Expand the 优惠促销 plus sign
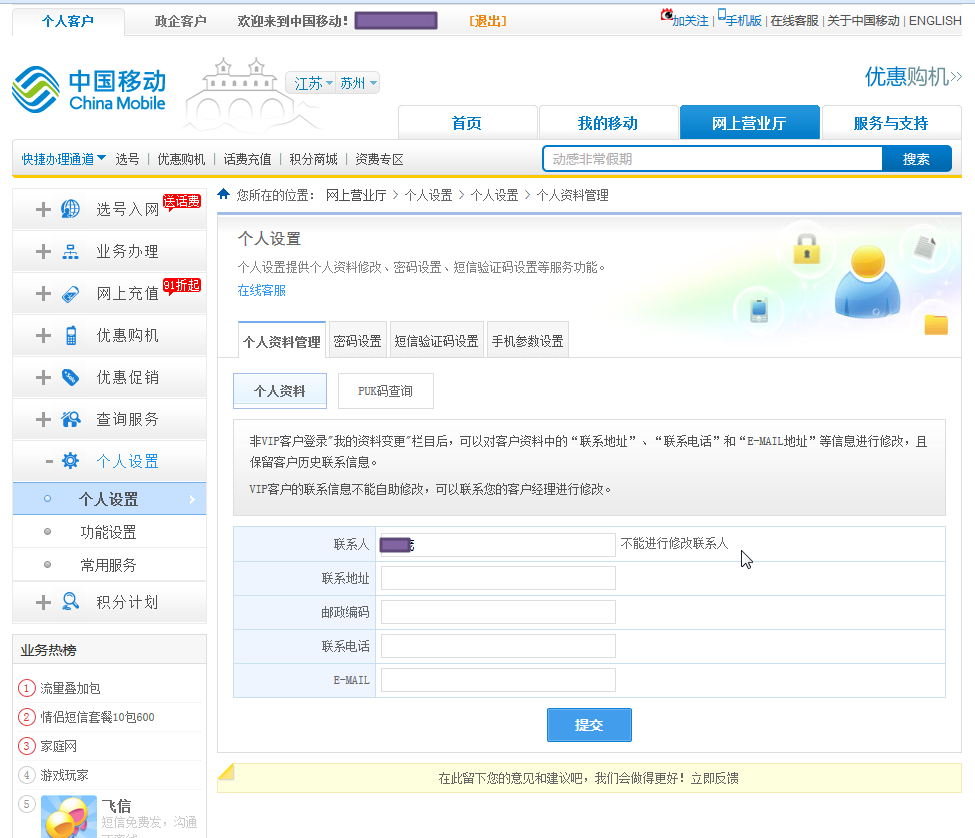The width and height of the screenshot is (975, 838). [43, 377]
